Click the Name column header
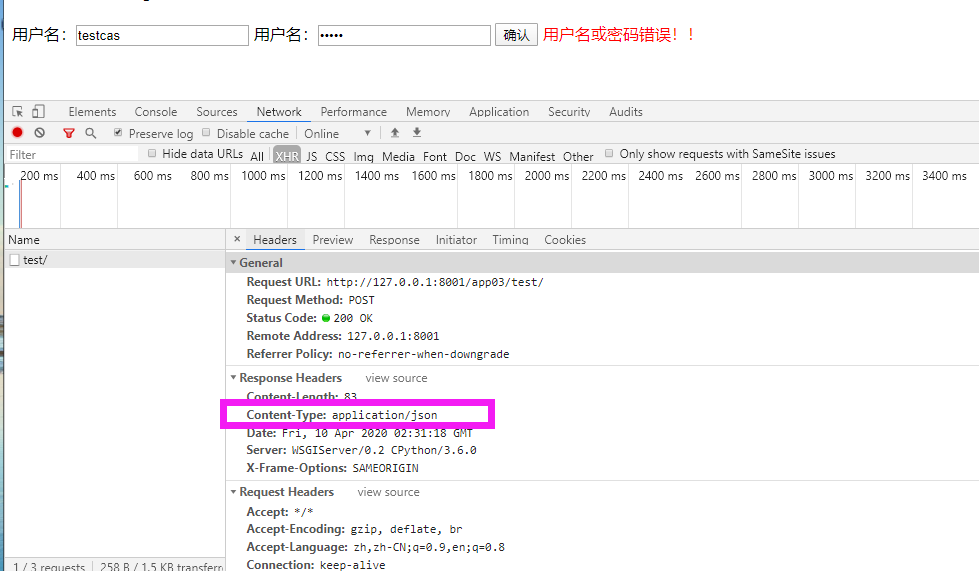Image resolution: width=979 pixels, height=571 pixels. pos(116,240)
